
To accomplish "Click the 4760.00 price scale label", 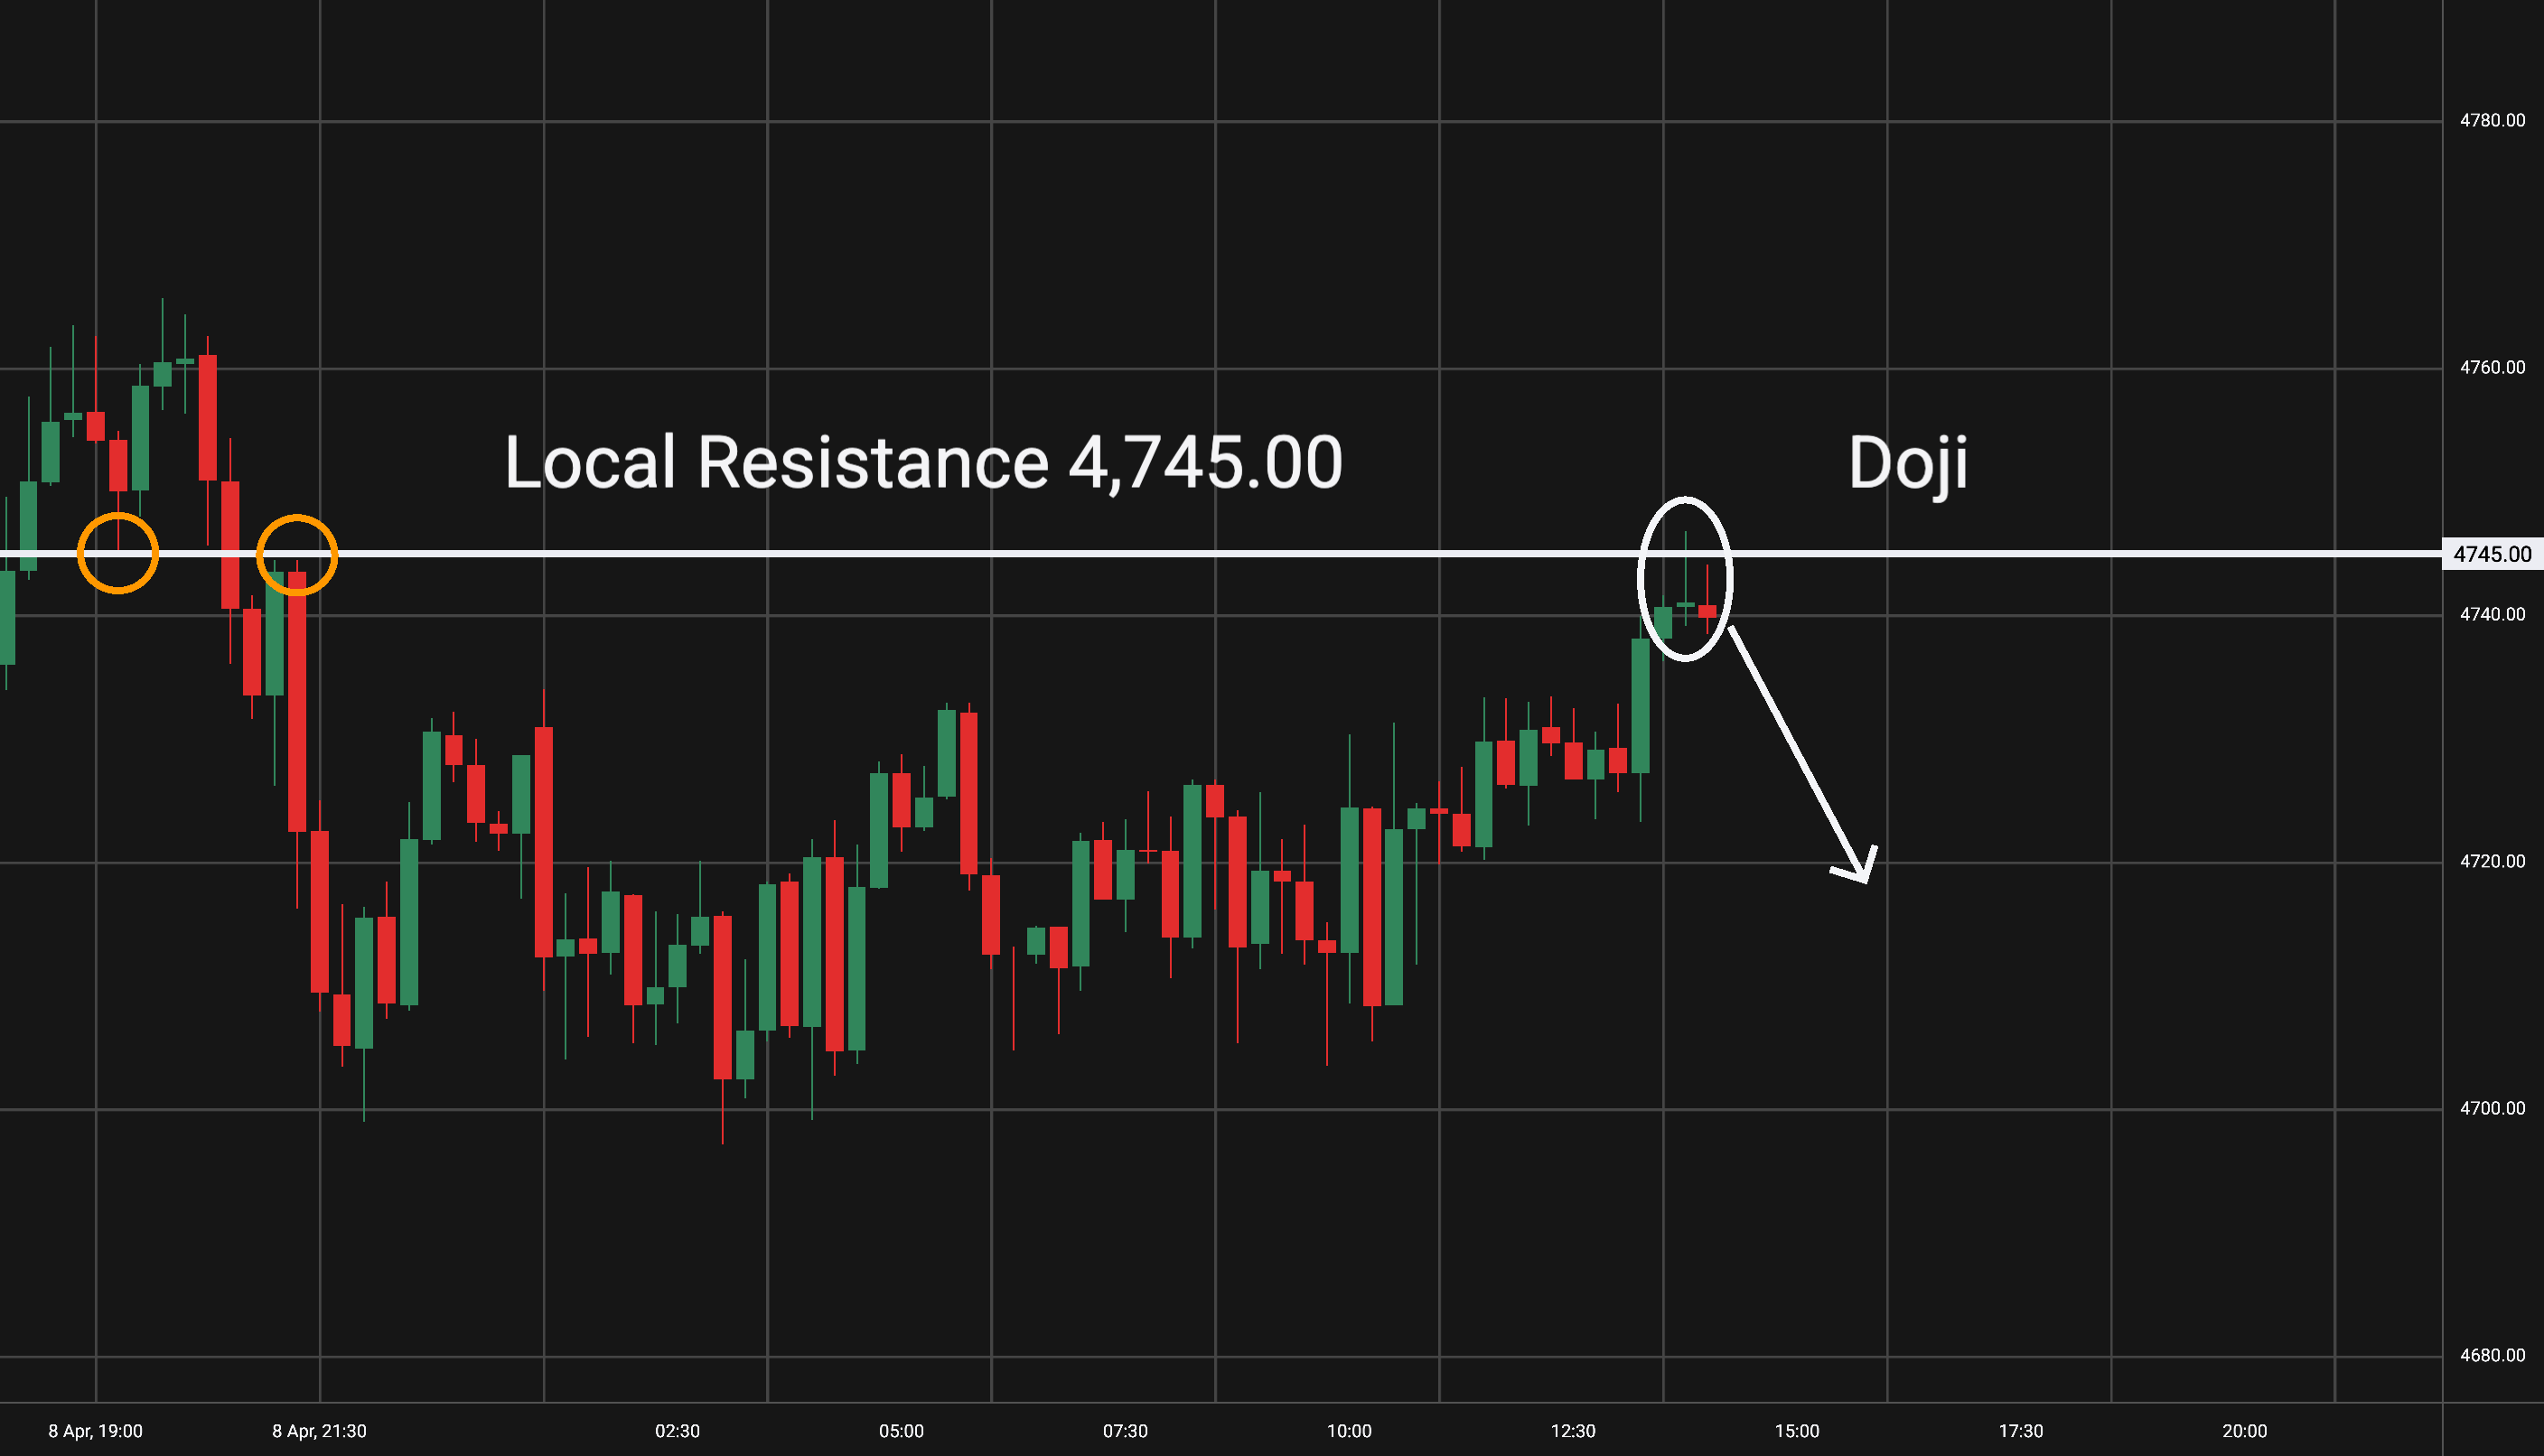I will click(2492, 368).
